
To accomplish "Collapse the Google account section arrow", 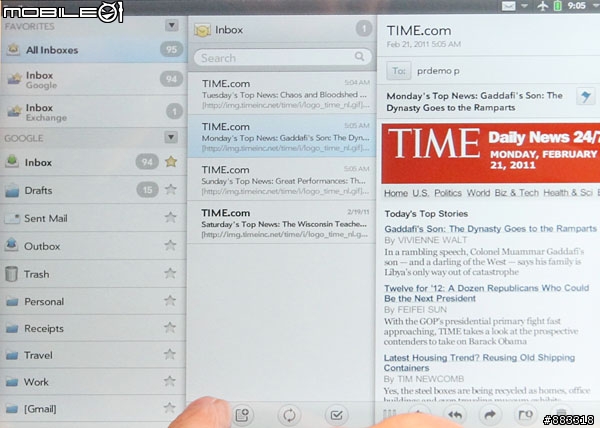I will coord(171,137).
